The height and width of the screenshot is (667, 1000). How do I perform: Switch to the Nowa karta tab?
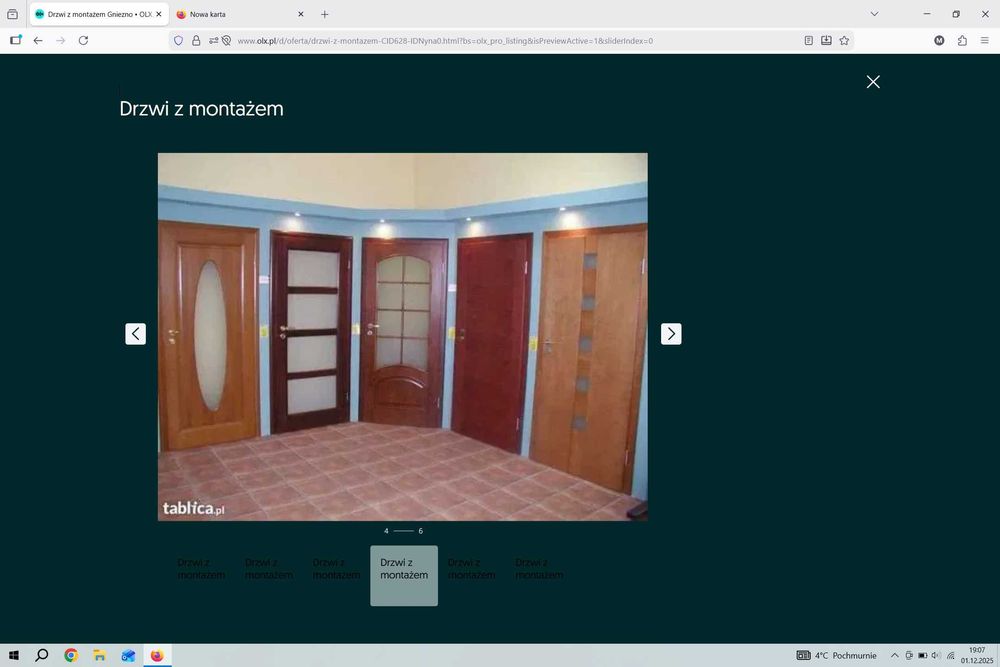[x=239, y=14]
